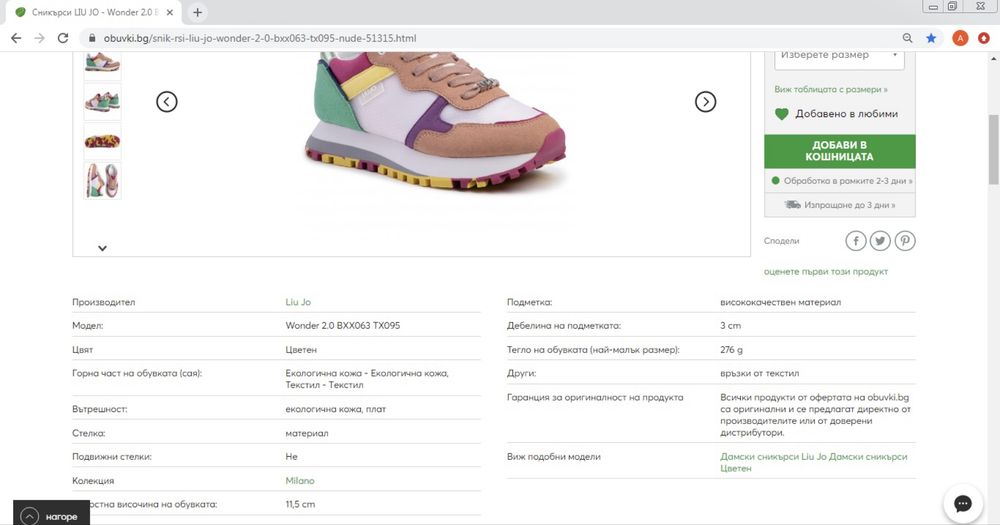The width and height of the screenshot is (1000, 525).
Task: Open the Liu Jo manufacturer link
Action: (298, 302)
